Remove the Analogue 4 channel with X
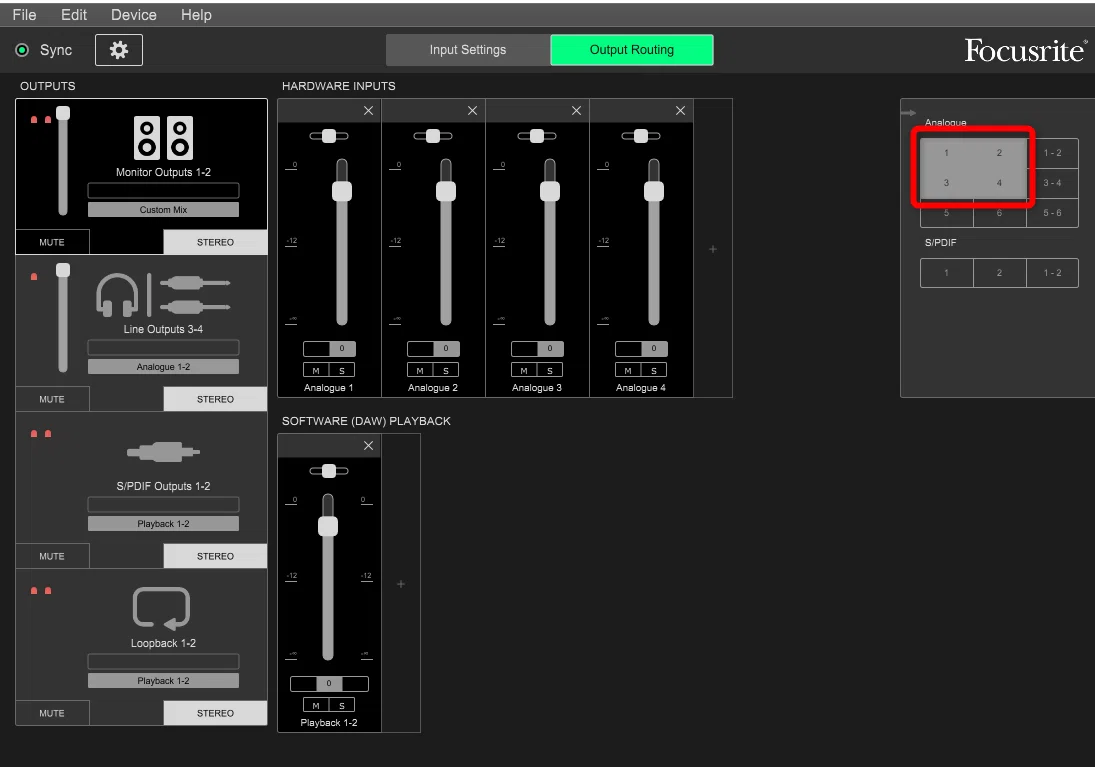Image resolution: width=1095 pixels, height=767 pixels. tap(680, 110)
